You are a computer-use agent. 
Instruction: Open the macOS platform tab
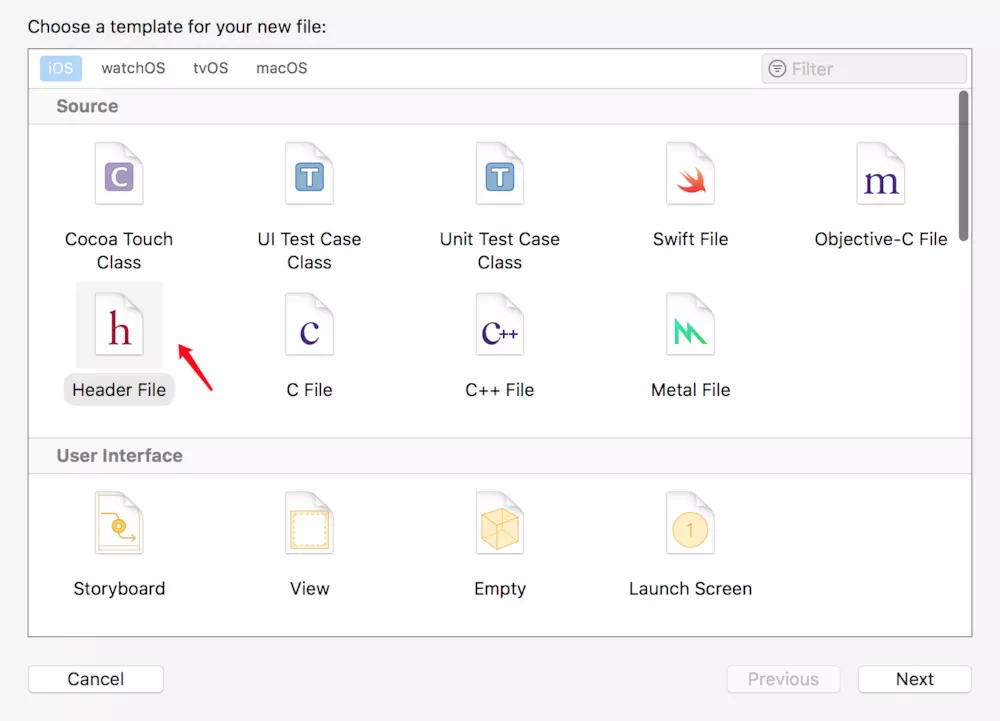(282, 68)
